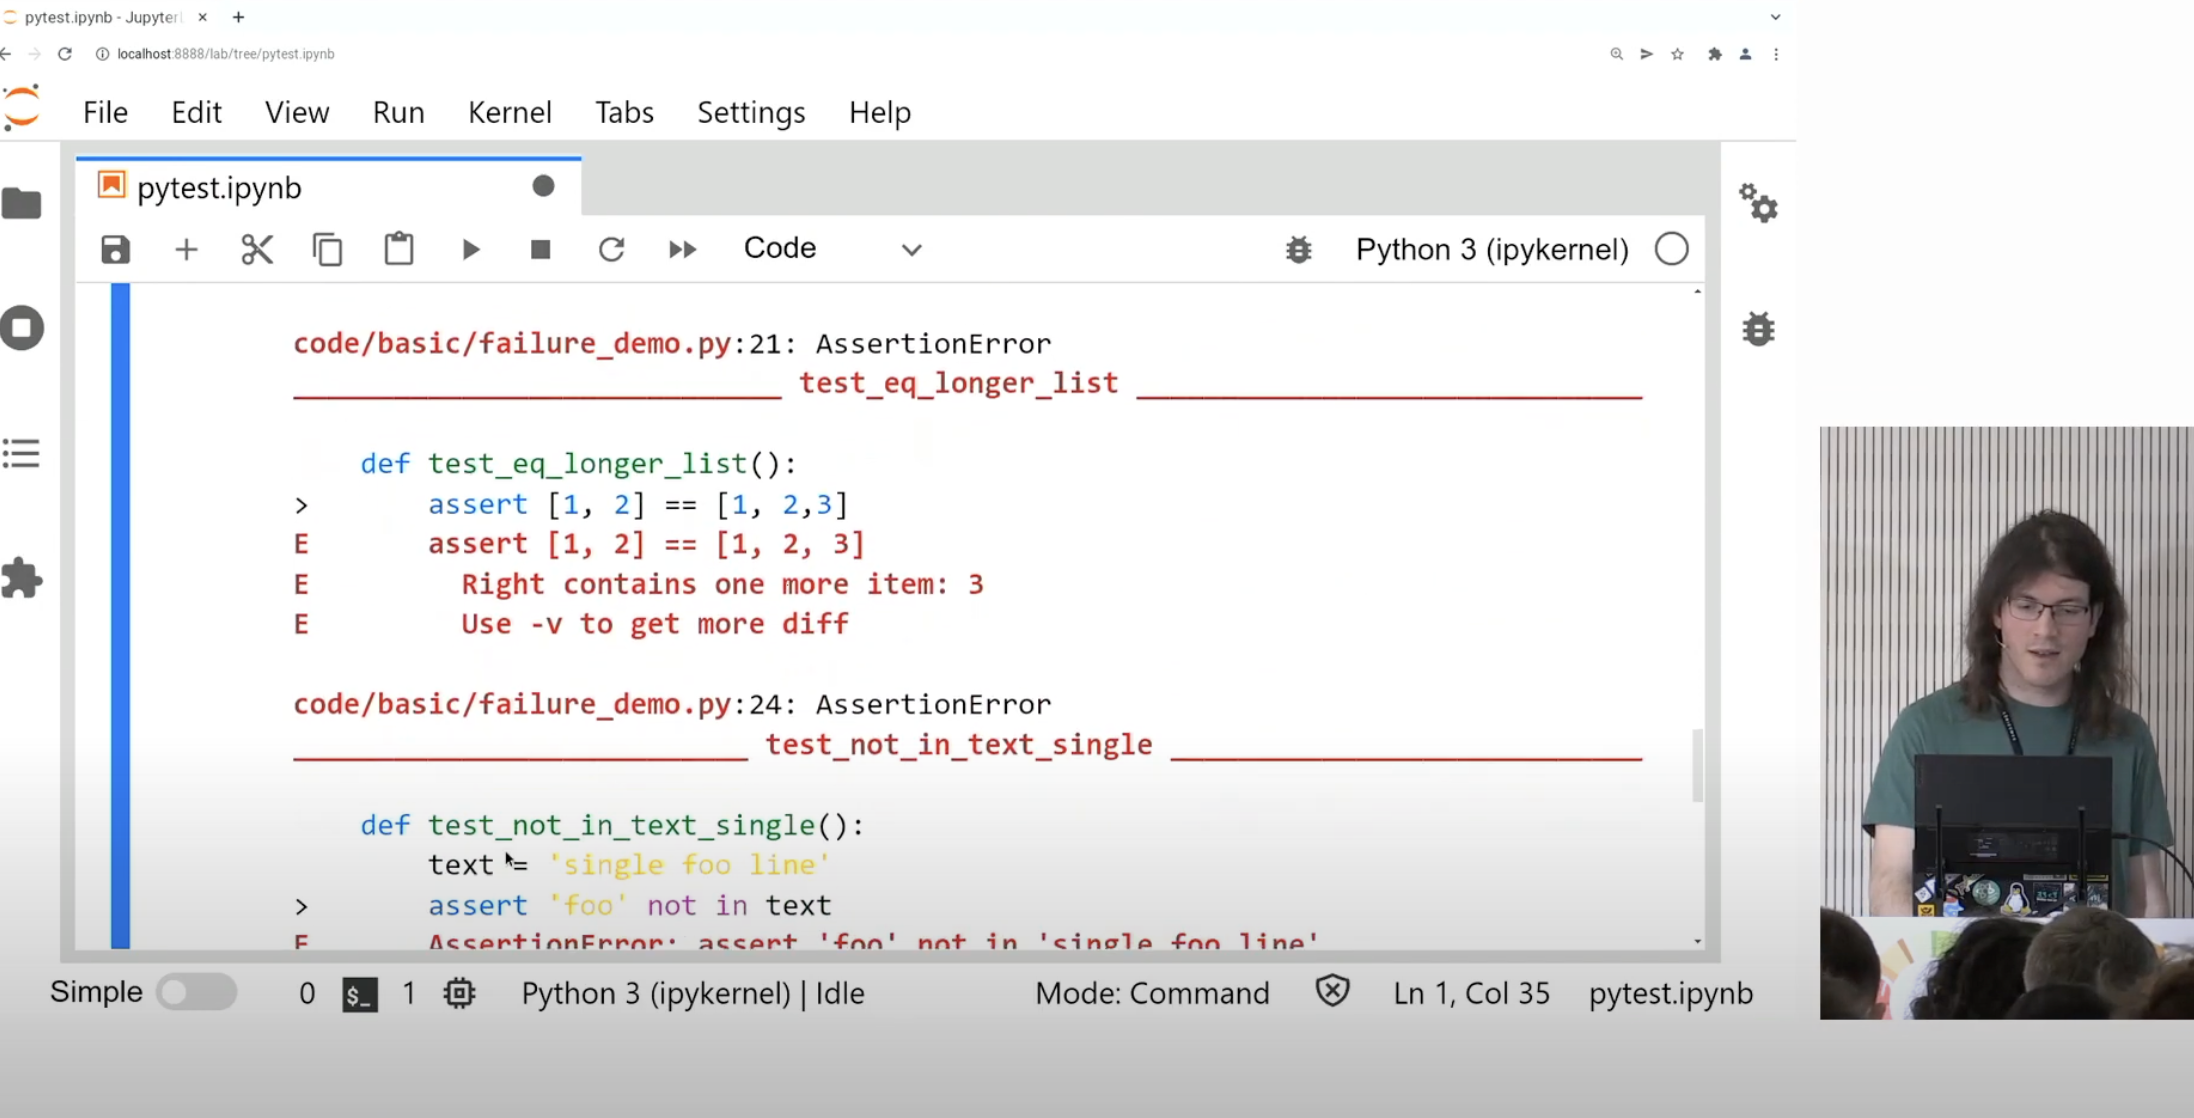Open the cell type Code dropdown
This screenshot has width=2194, height=1118.
point(832,248)
